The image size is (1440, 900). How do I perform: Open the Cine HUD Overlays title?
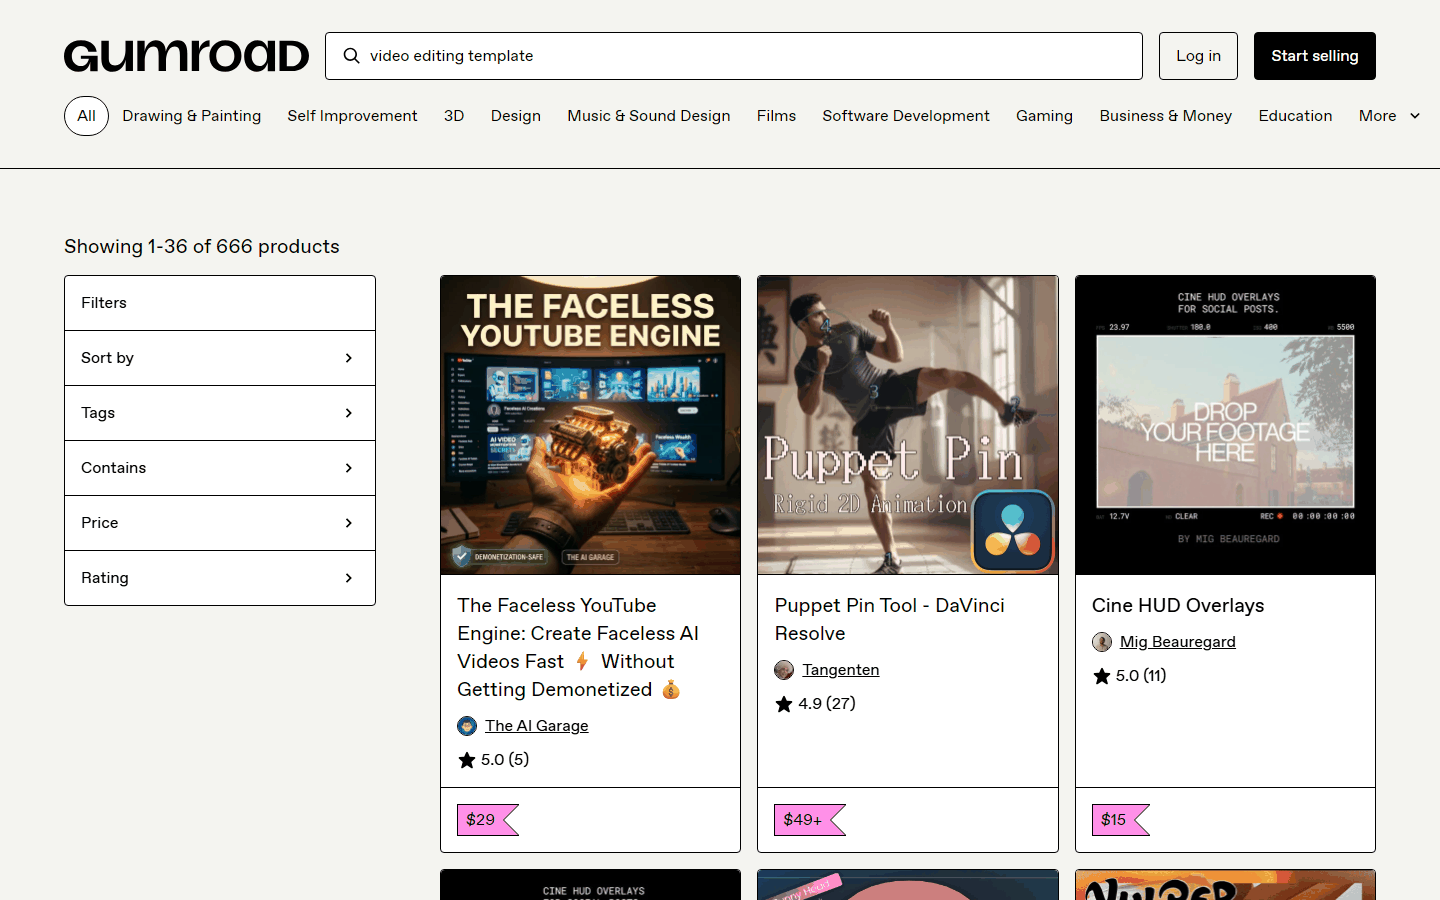tap(1178, 606)
